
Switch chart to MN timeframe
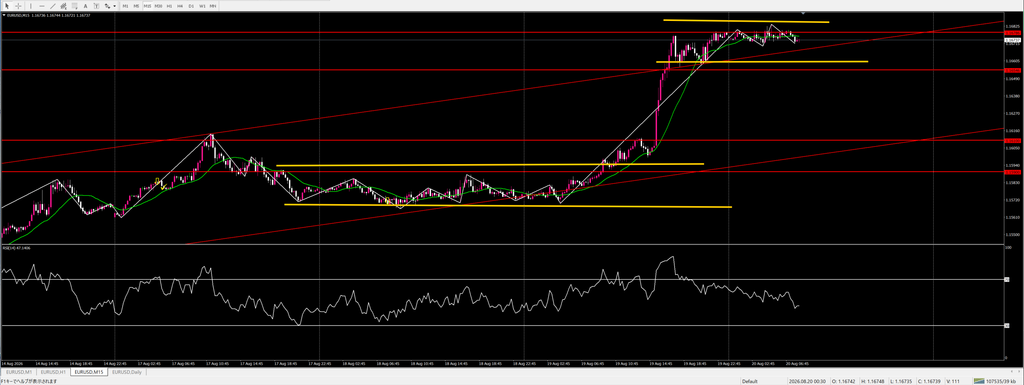(213, 6)
